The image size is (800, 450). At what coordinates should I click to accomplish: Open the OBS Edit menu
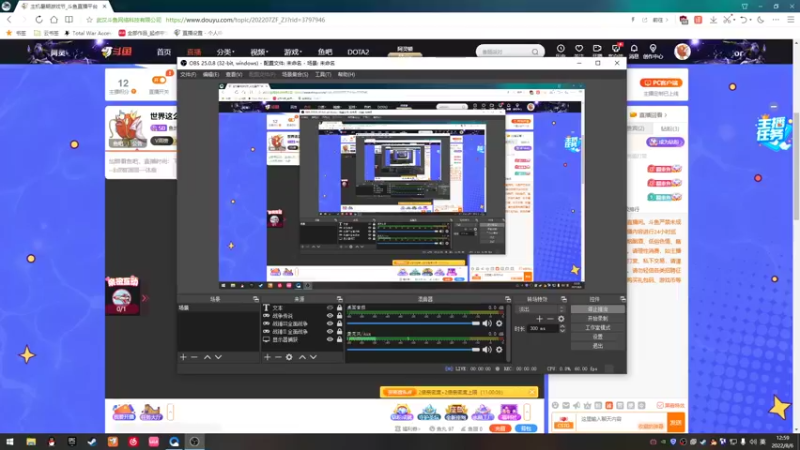tap(211, 74)
